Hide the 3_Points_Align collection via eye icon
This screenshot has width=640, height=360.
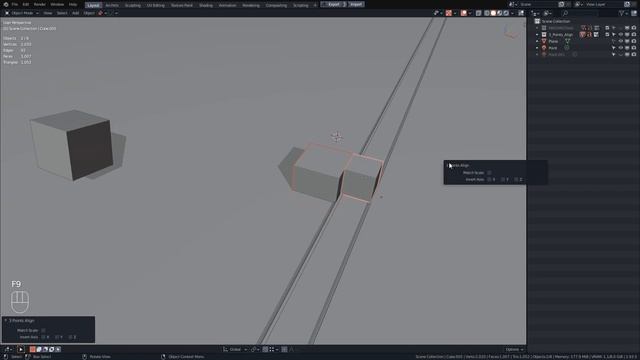point(620,35)
